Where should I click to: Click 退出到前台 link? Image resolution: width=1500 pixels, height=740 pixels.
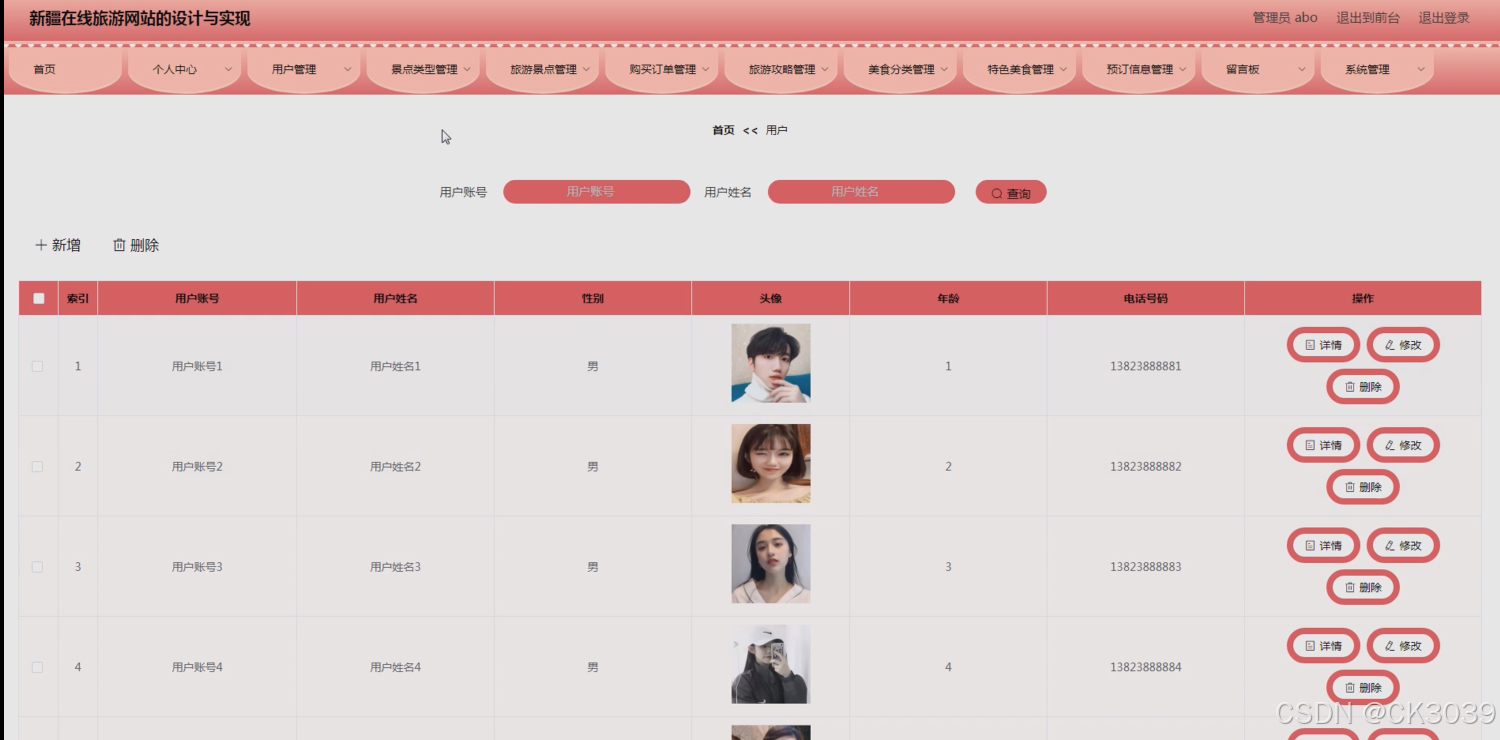click(1368, 18)
